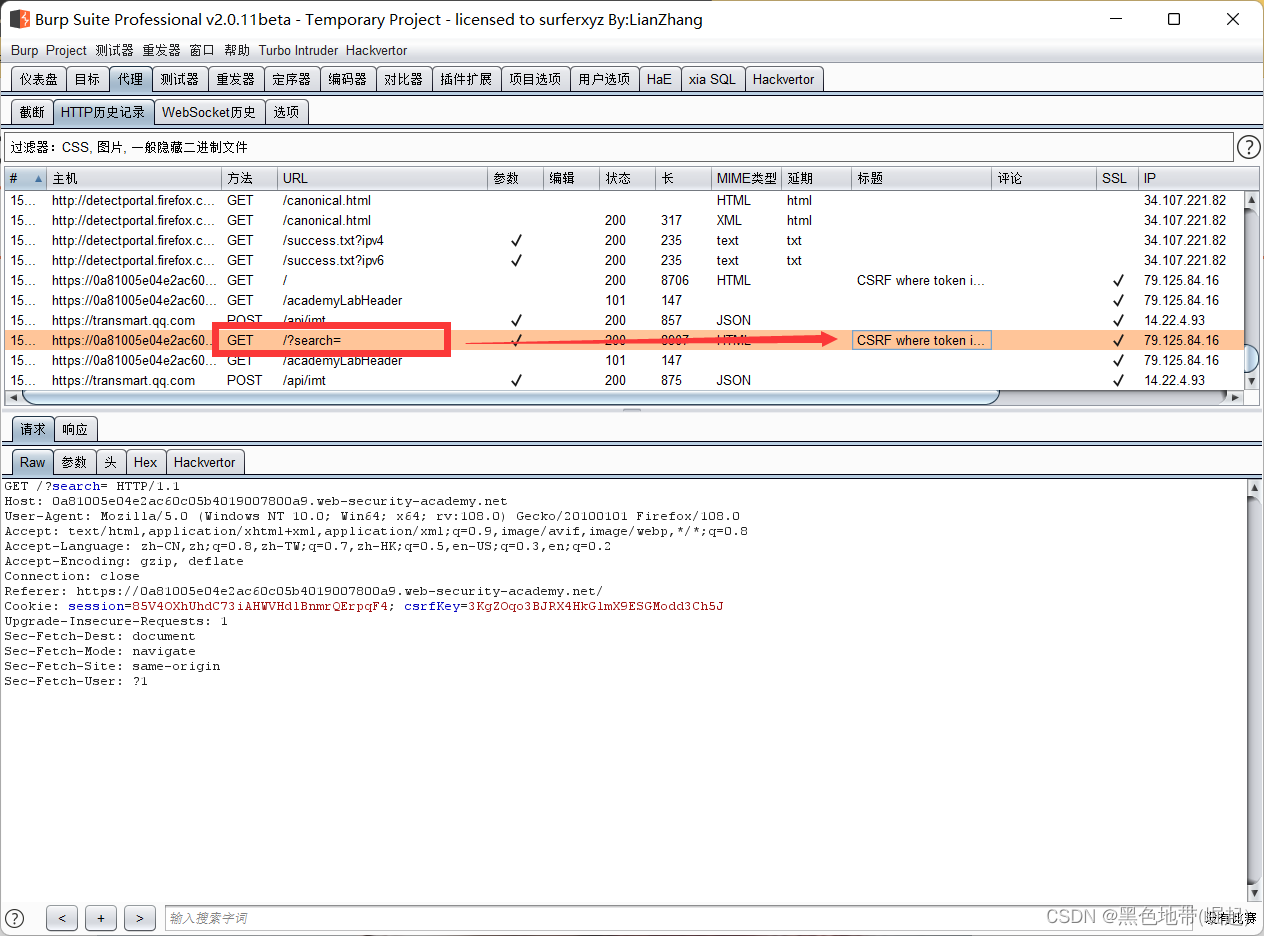Open the Burp menu
Image resolution: width=1264 pixels, height=936 pixels.
click(25, 50)
